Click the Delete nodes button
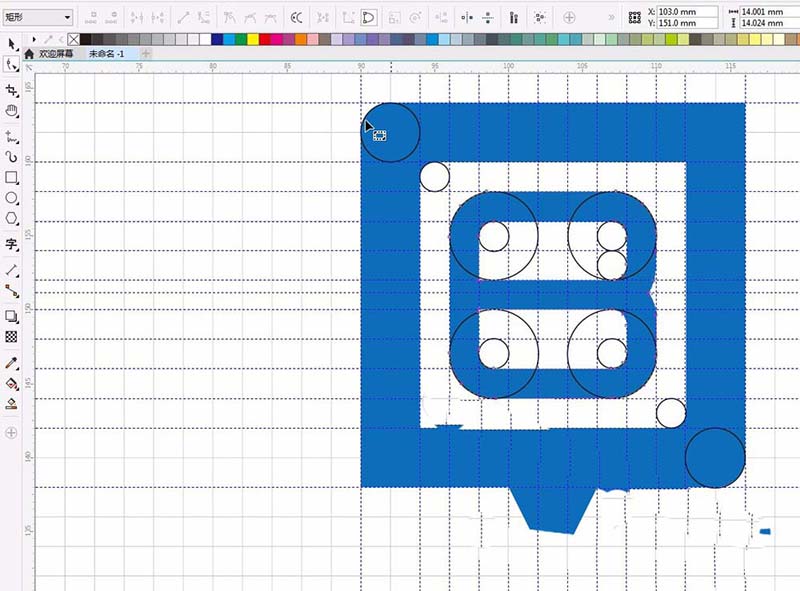 [x=111, y=18]
